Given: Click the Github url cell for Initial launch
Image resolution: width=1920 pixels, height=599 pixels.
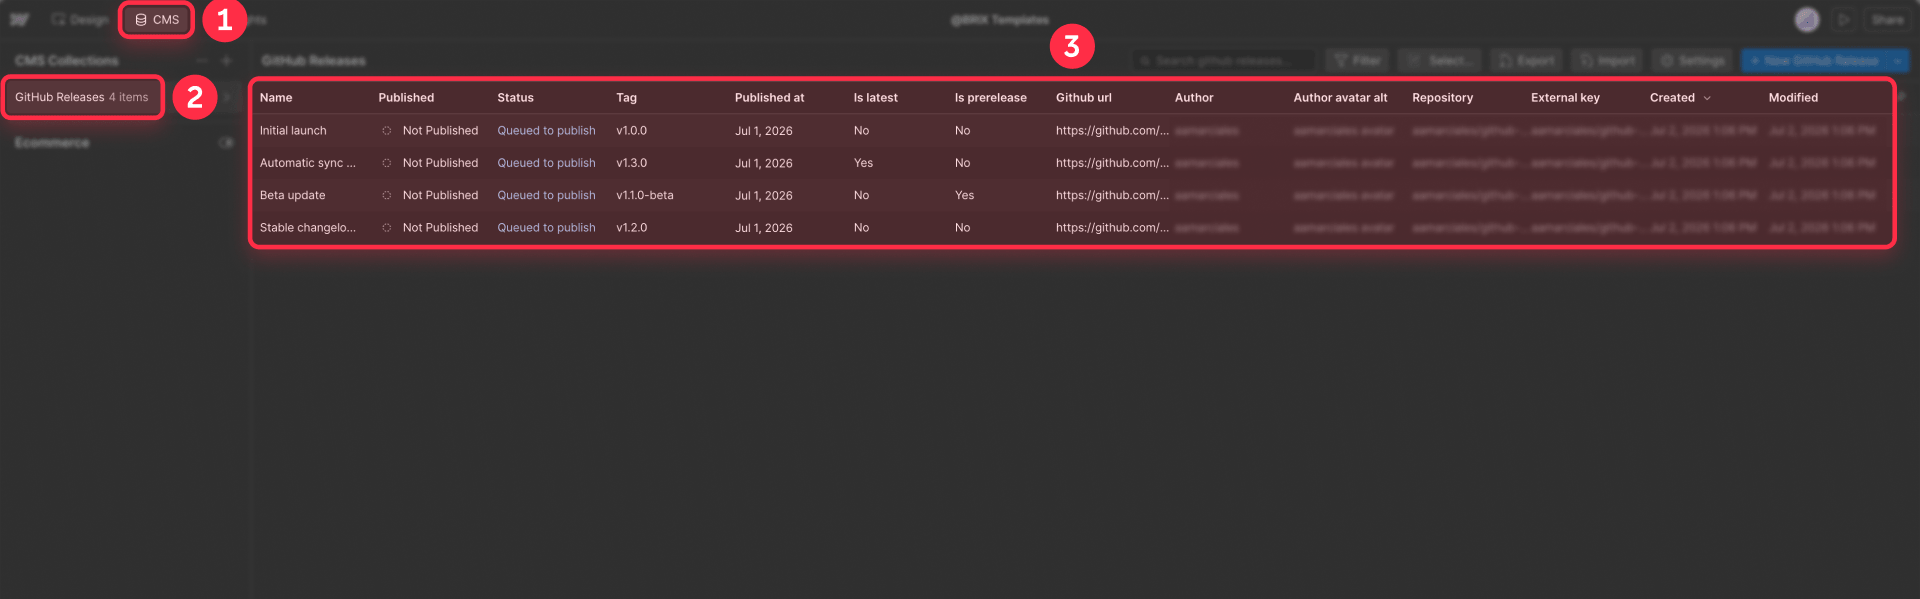Looking at the screenshot, I should pos(1112,131).
